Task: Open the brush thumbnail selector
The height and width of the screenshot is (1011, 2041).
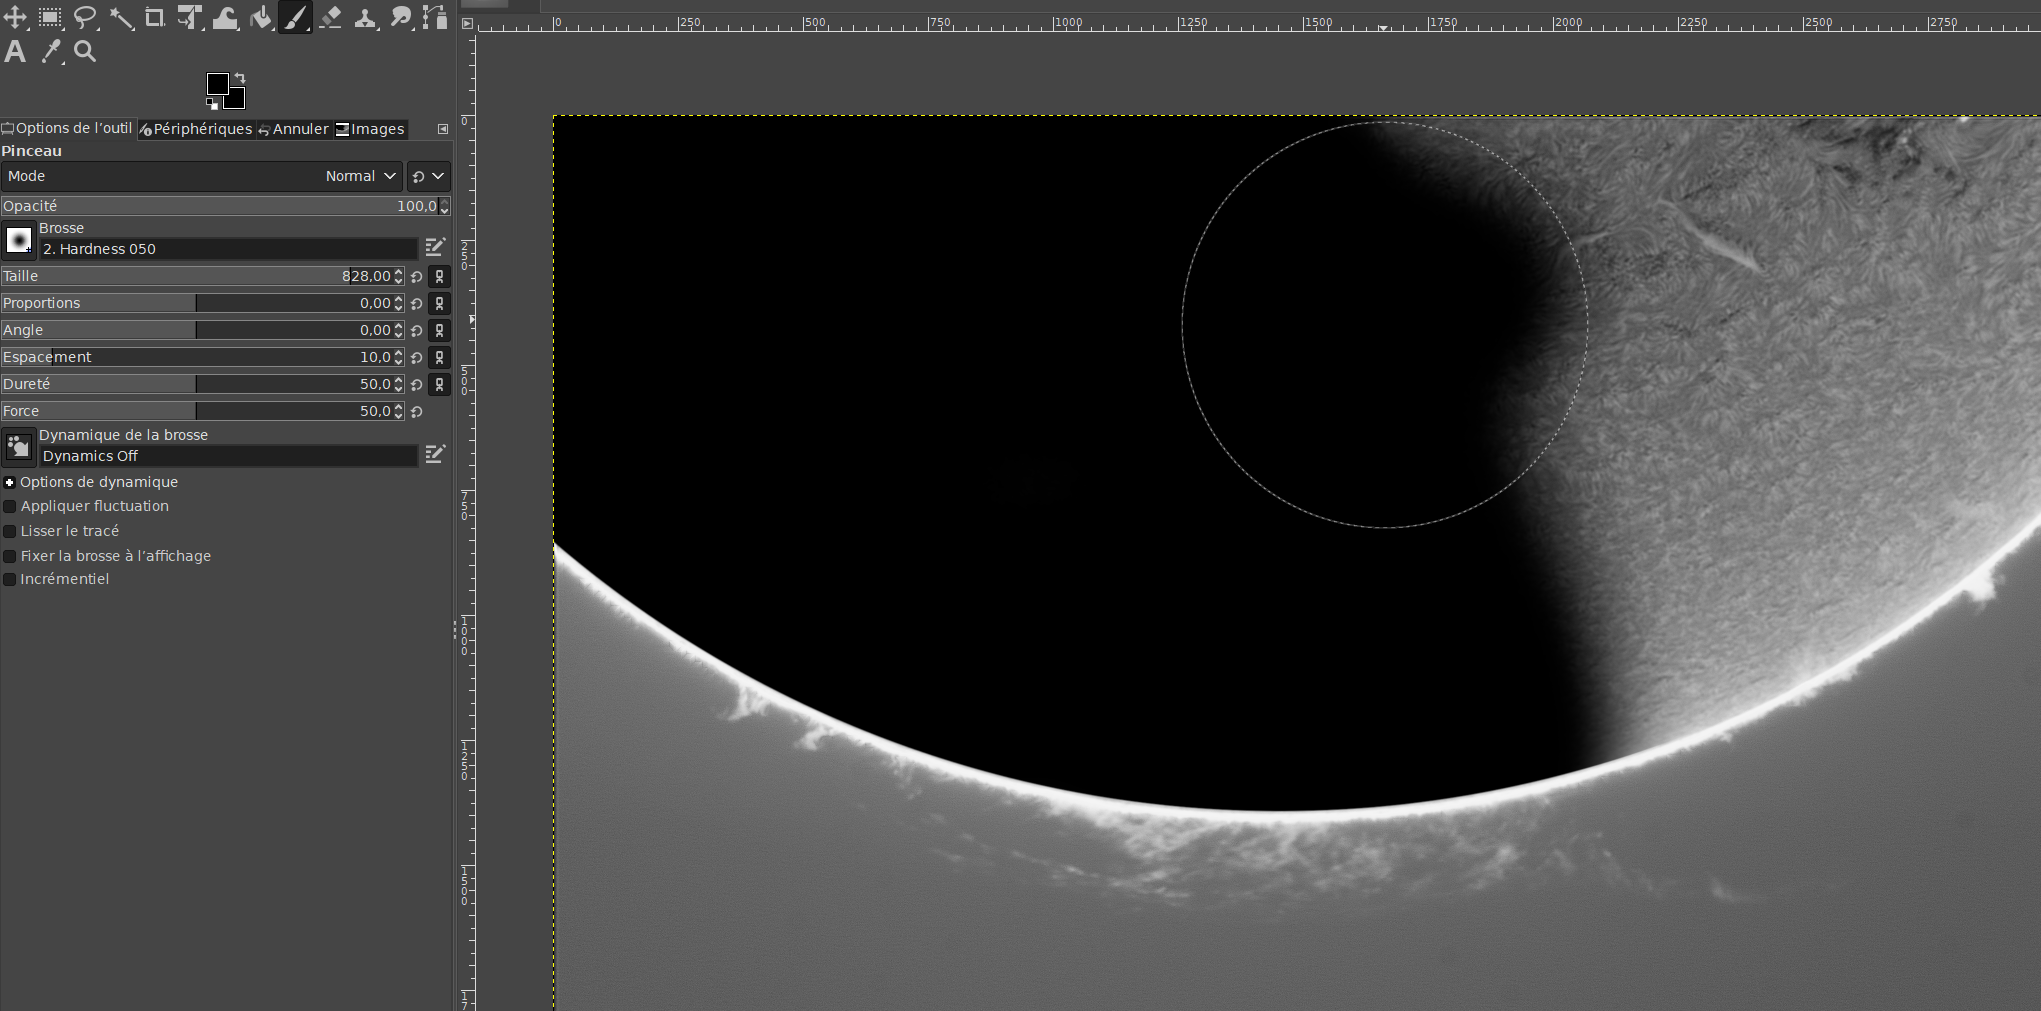Action: tap(19, 241)
